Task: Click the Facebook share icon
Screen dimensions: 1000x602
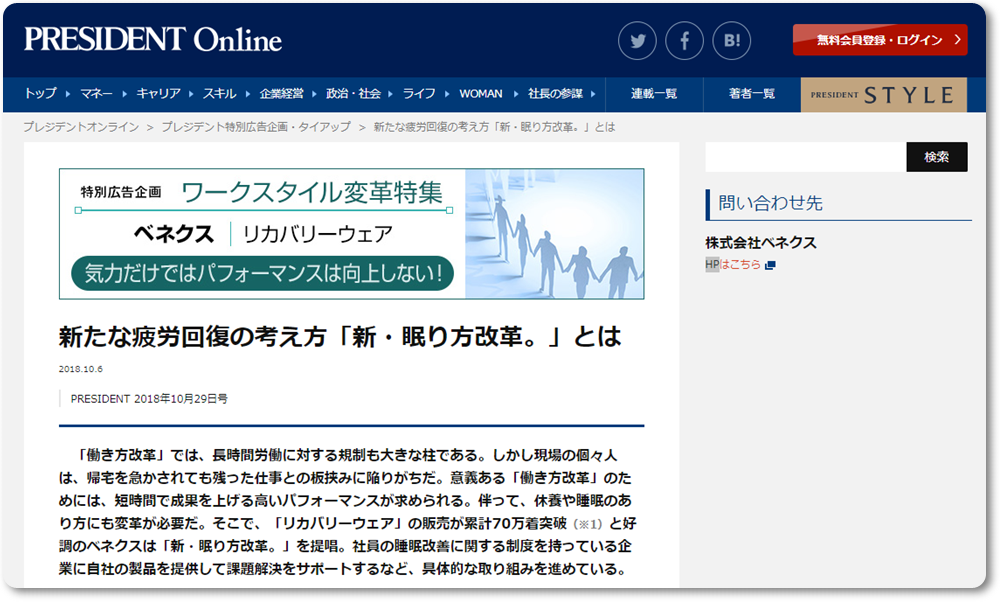Action: [684, 41]
